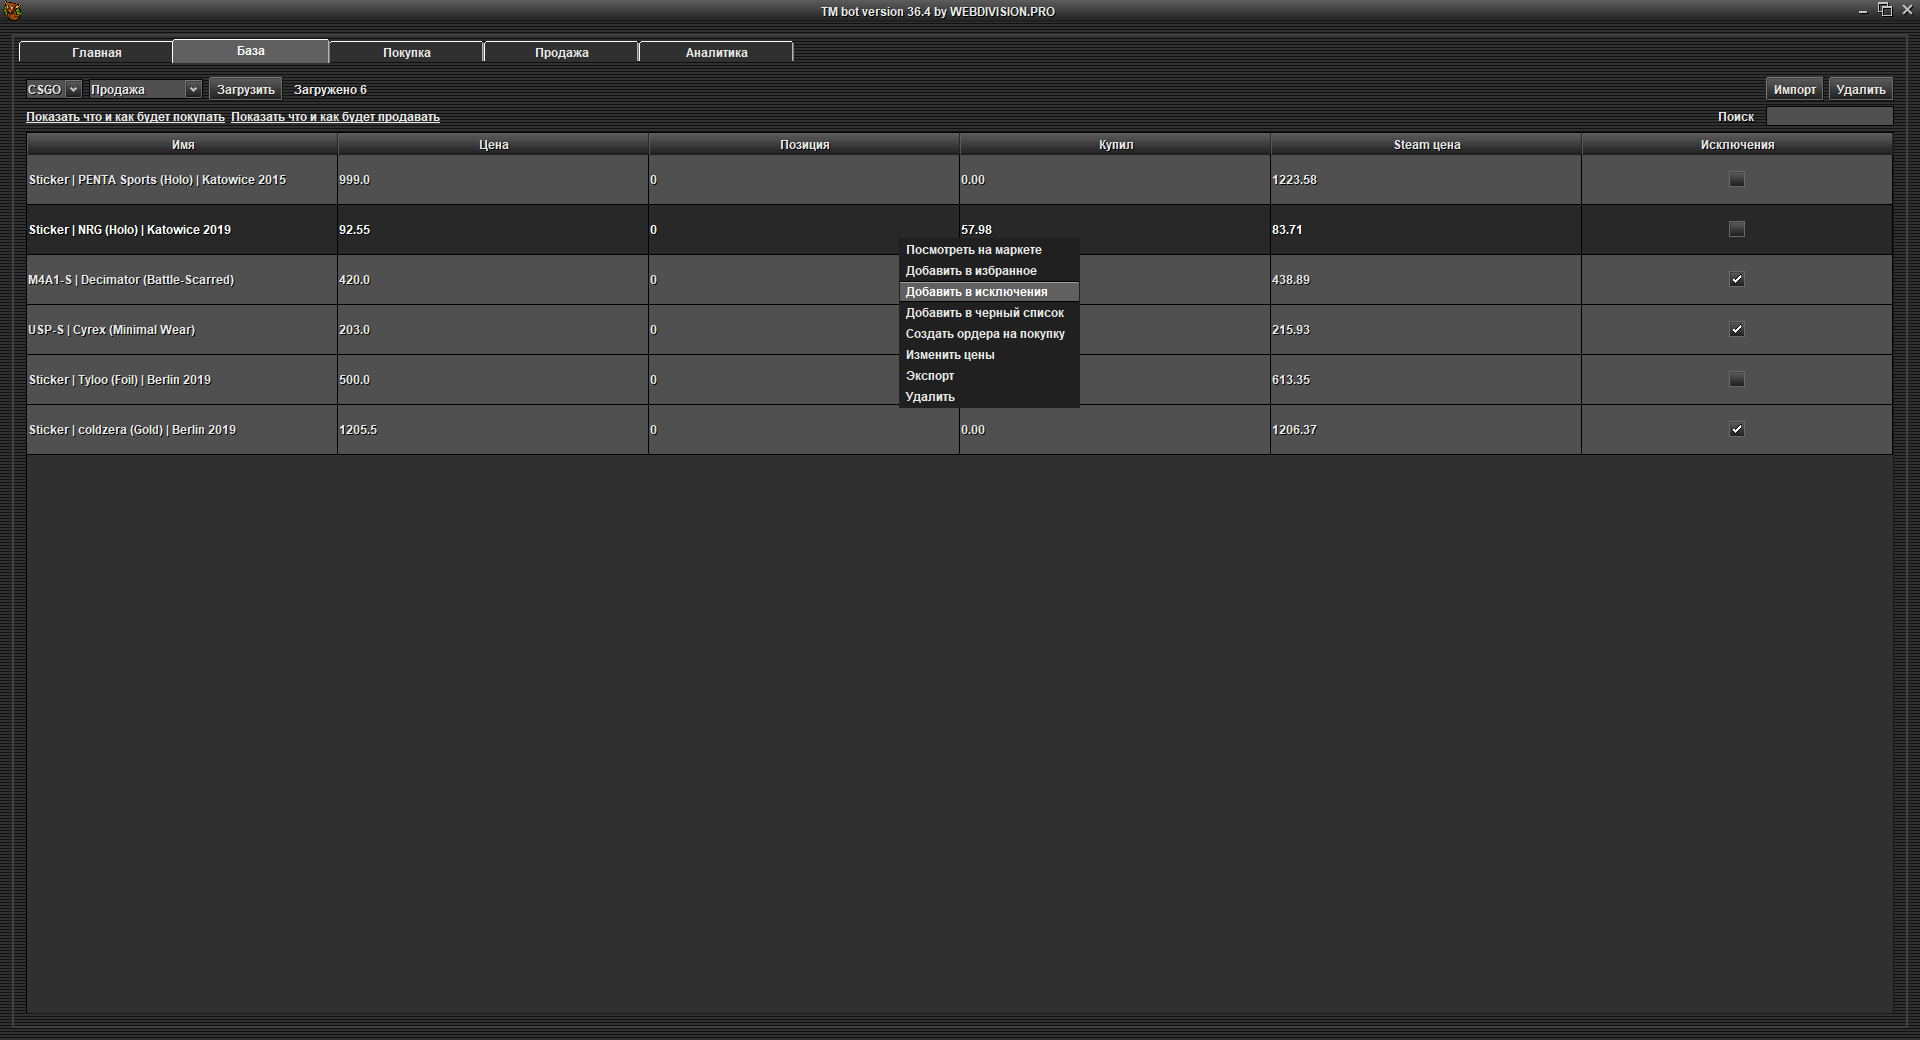Toggle exclusion checkbox for Tyloo Foil sticker

1737,380
